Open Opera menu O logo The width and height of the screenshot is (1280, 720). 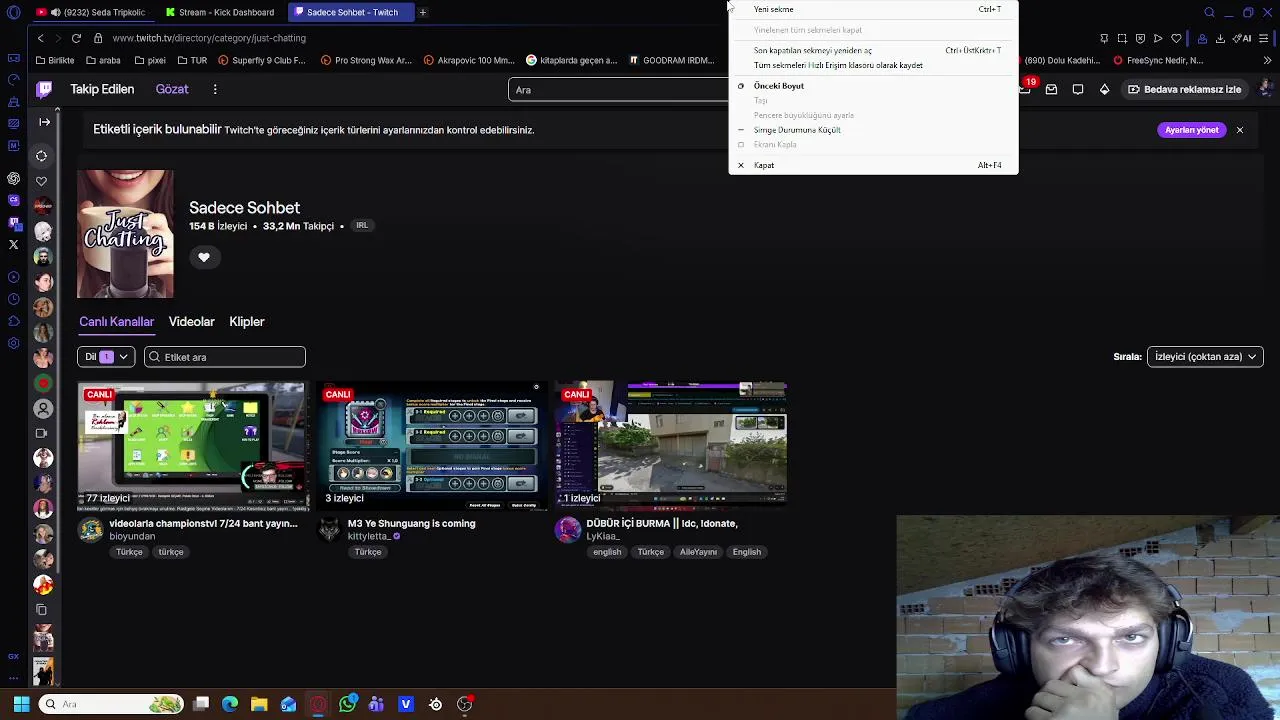point(13,12)
